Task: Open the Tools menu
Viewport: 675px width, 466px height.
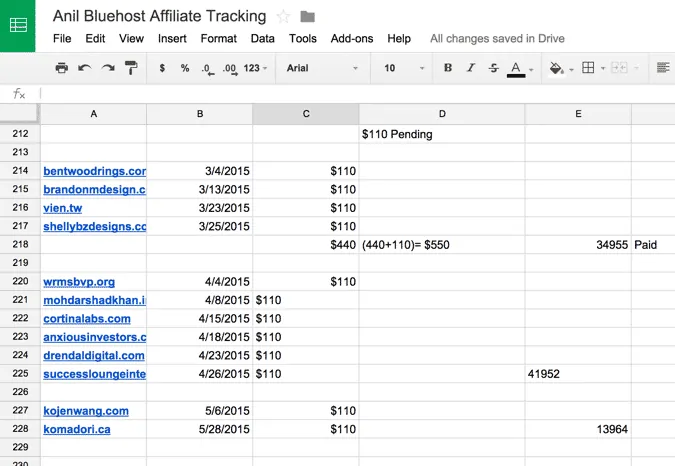Action: (x=303, y=39)
